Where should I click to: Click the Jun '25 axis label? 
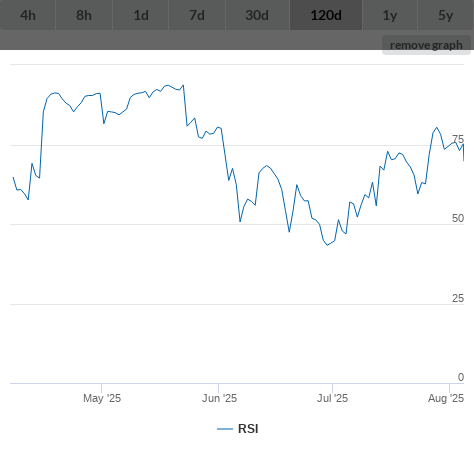219,398
